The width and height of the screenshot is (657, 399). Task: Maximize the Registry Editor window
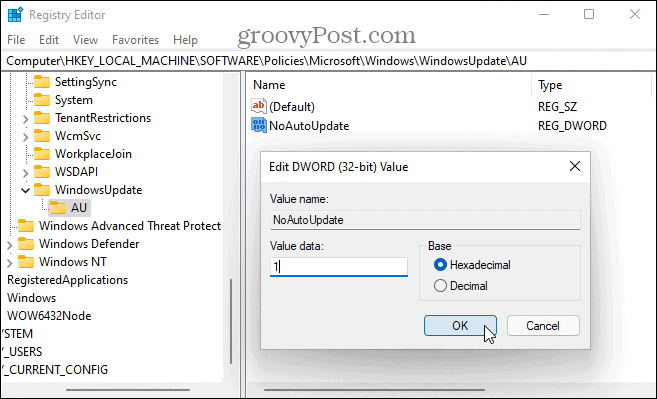click(589, 14)
